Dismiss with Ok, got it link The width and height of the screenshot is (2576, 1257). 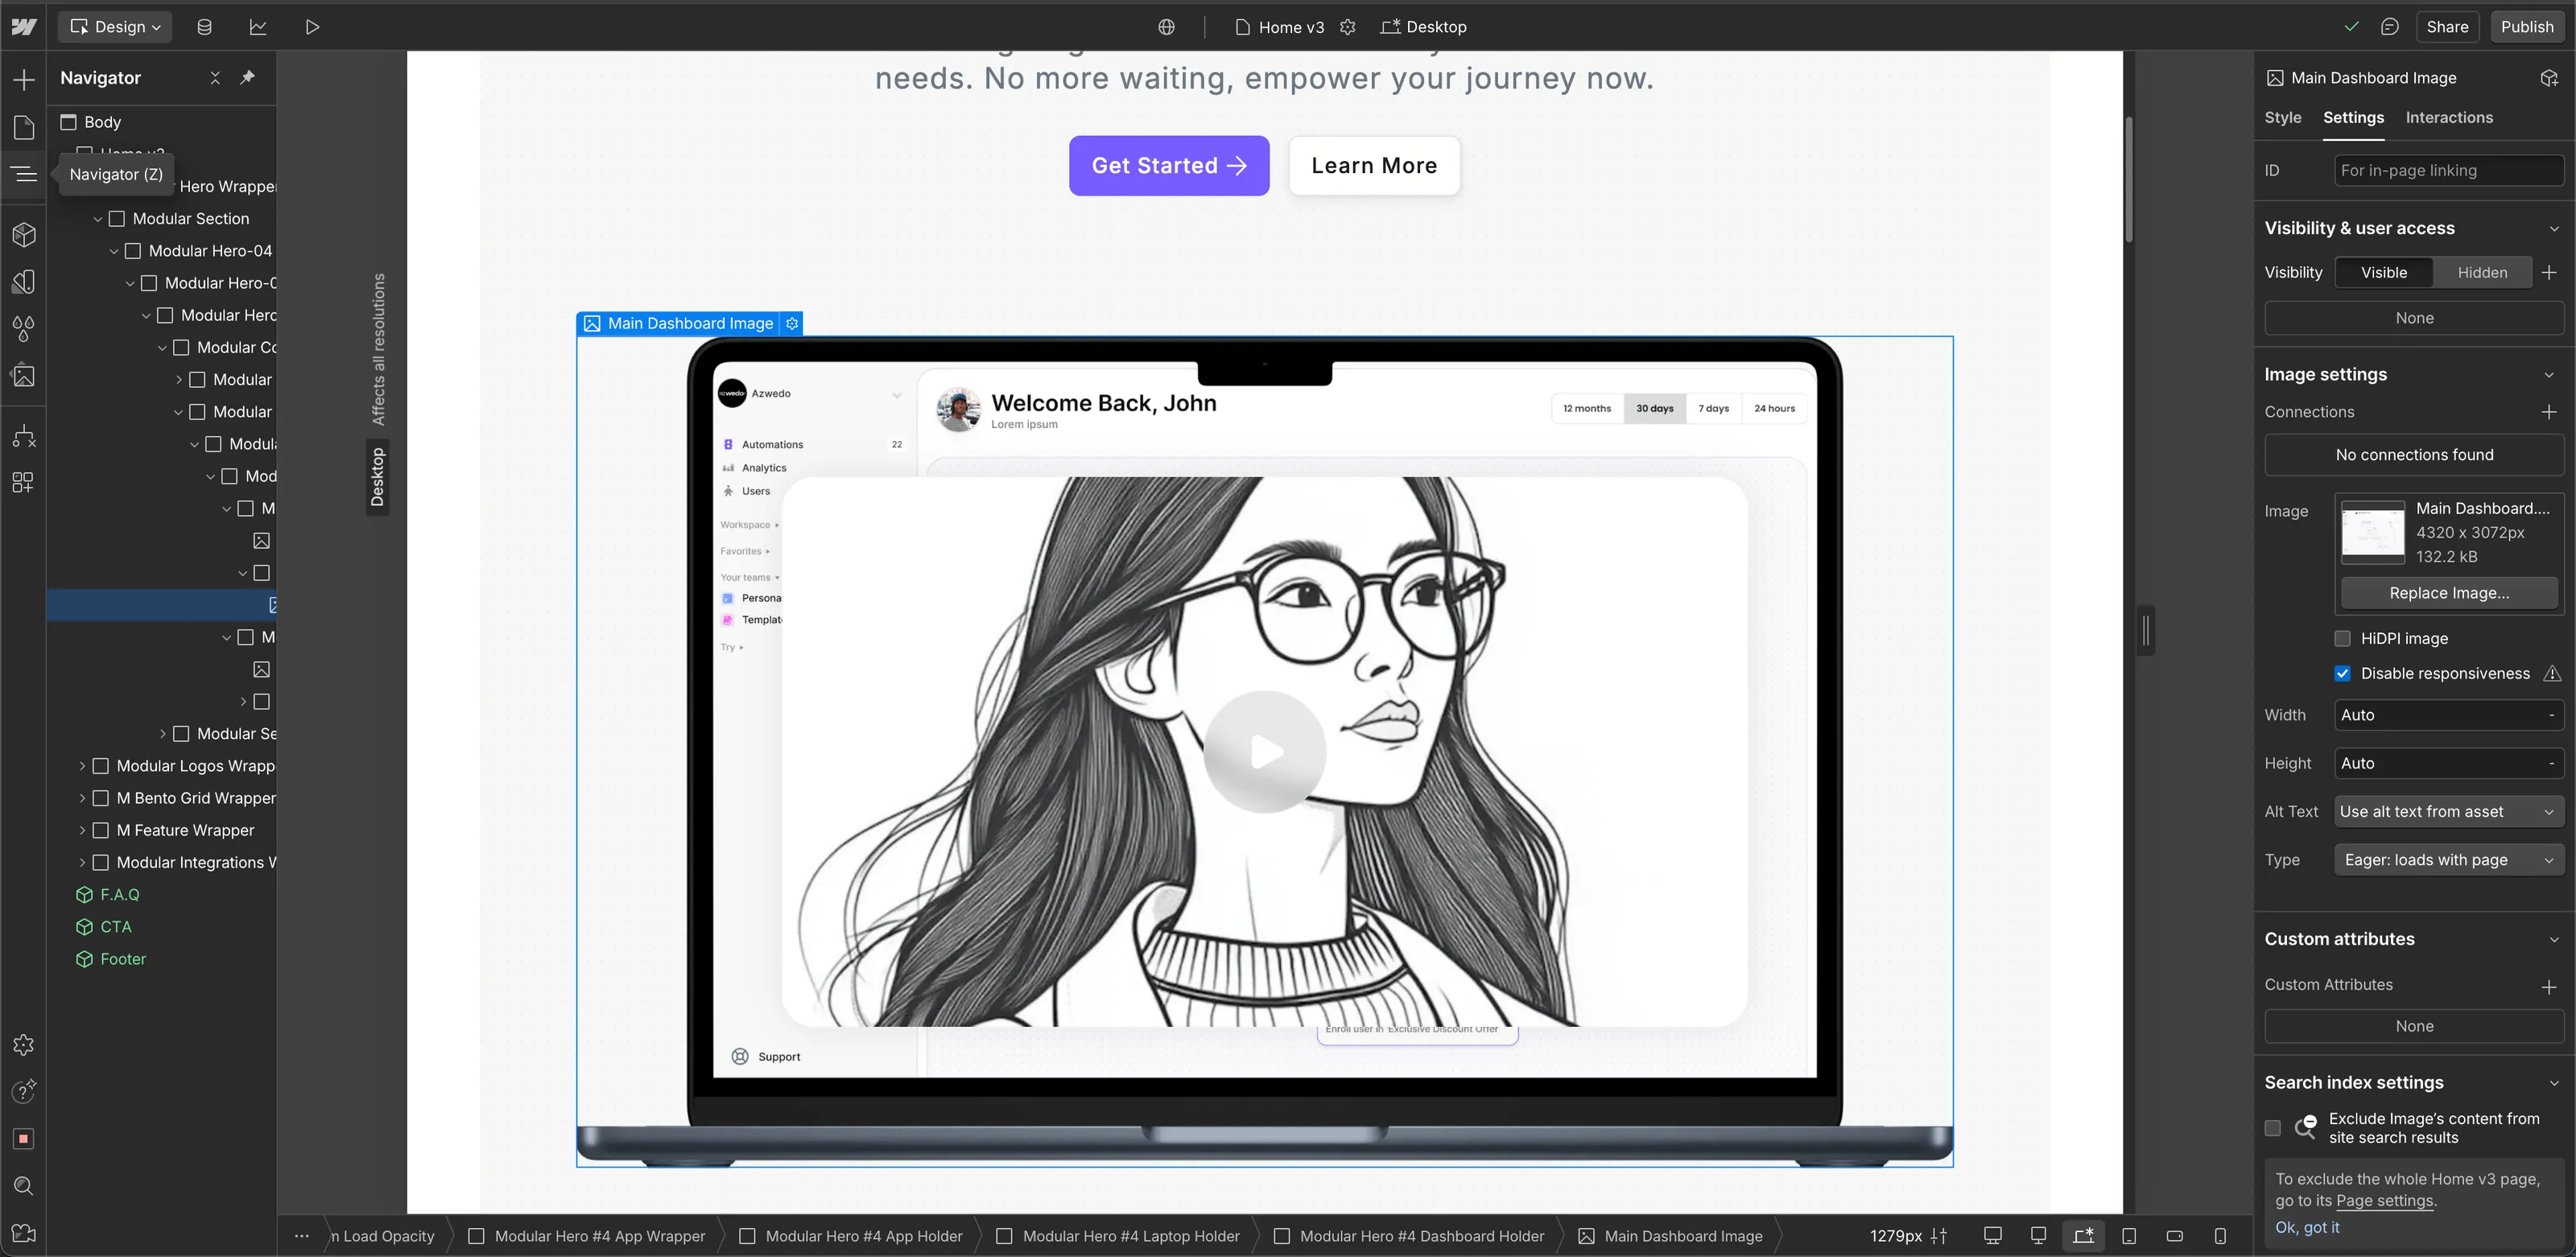click(2307, 1227)
